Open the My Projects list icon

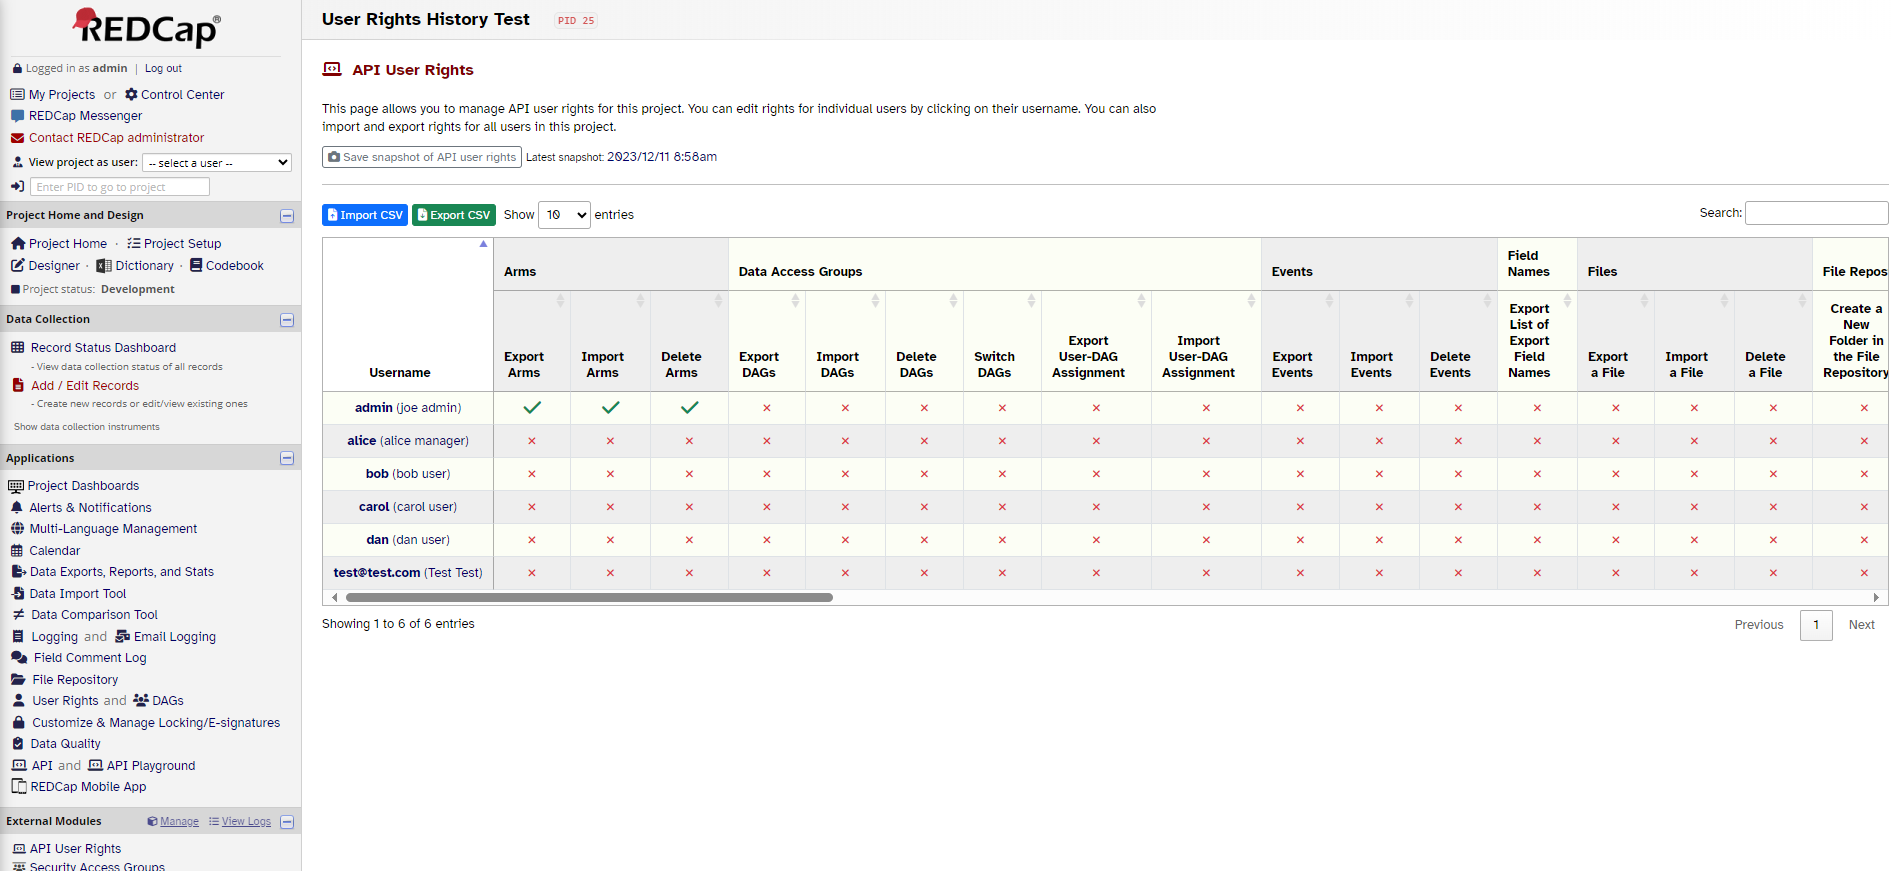(x=17, y=95)
